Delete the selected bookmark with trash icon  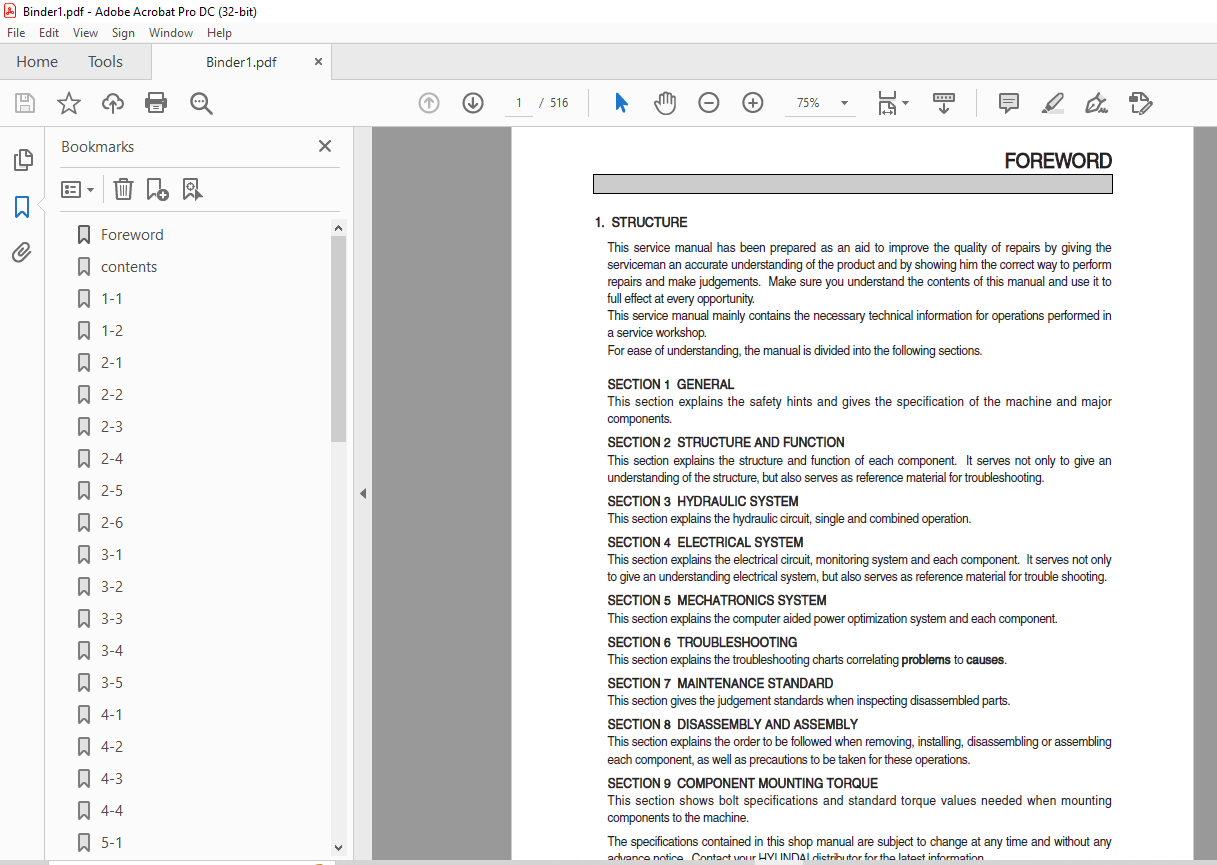click(x=123, y=189)
